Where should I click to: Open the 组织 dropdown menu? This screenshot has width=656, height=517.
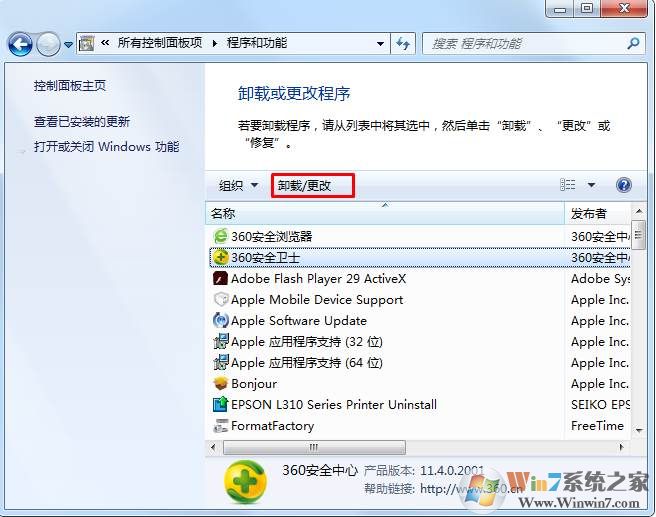click(x=238, y=185)
